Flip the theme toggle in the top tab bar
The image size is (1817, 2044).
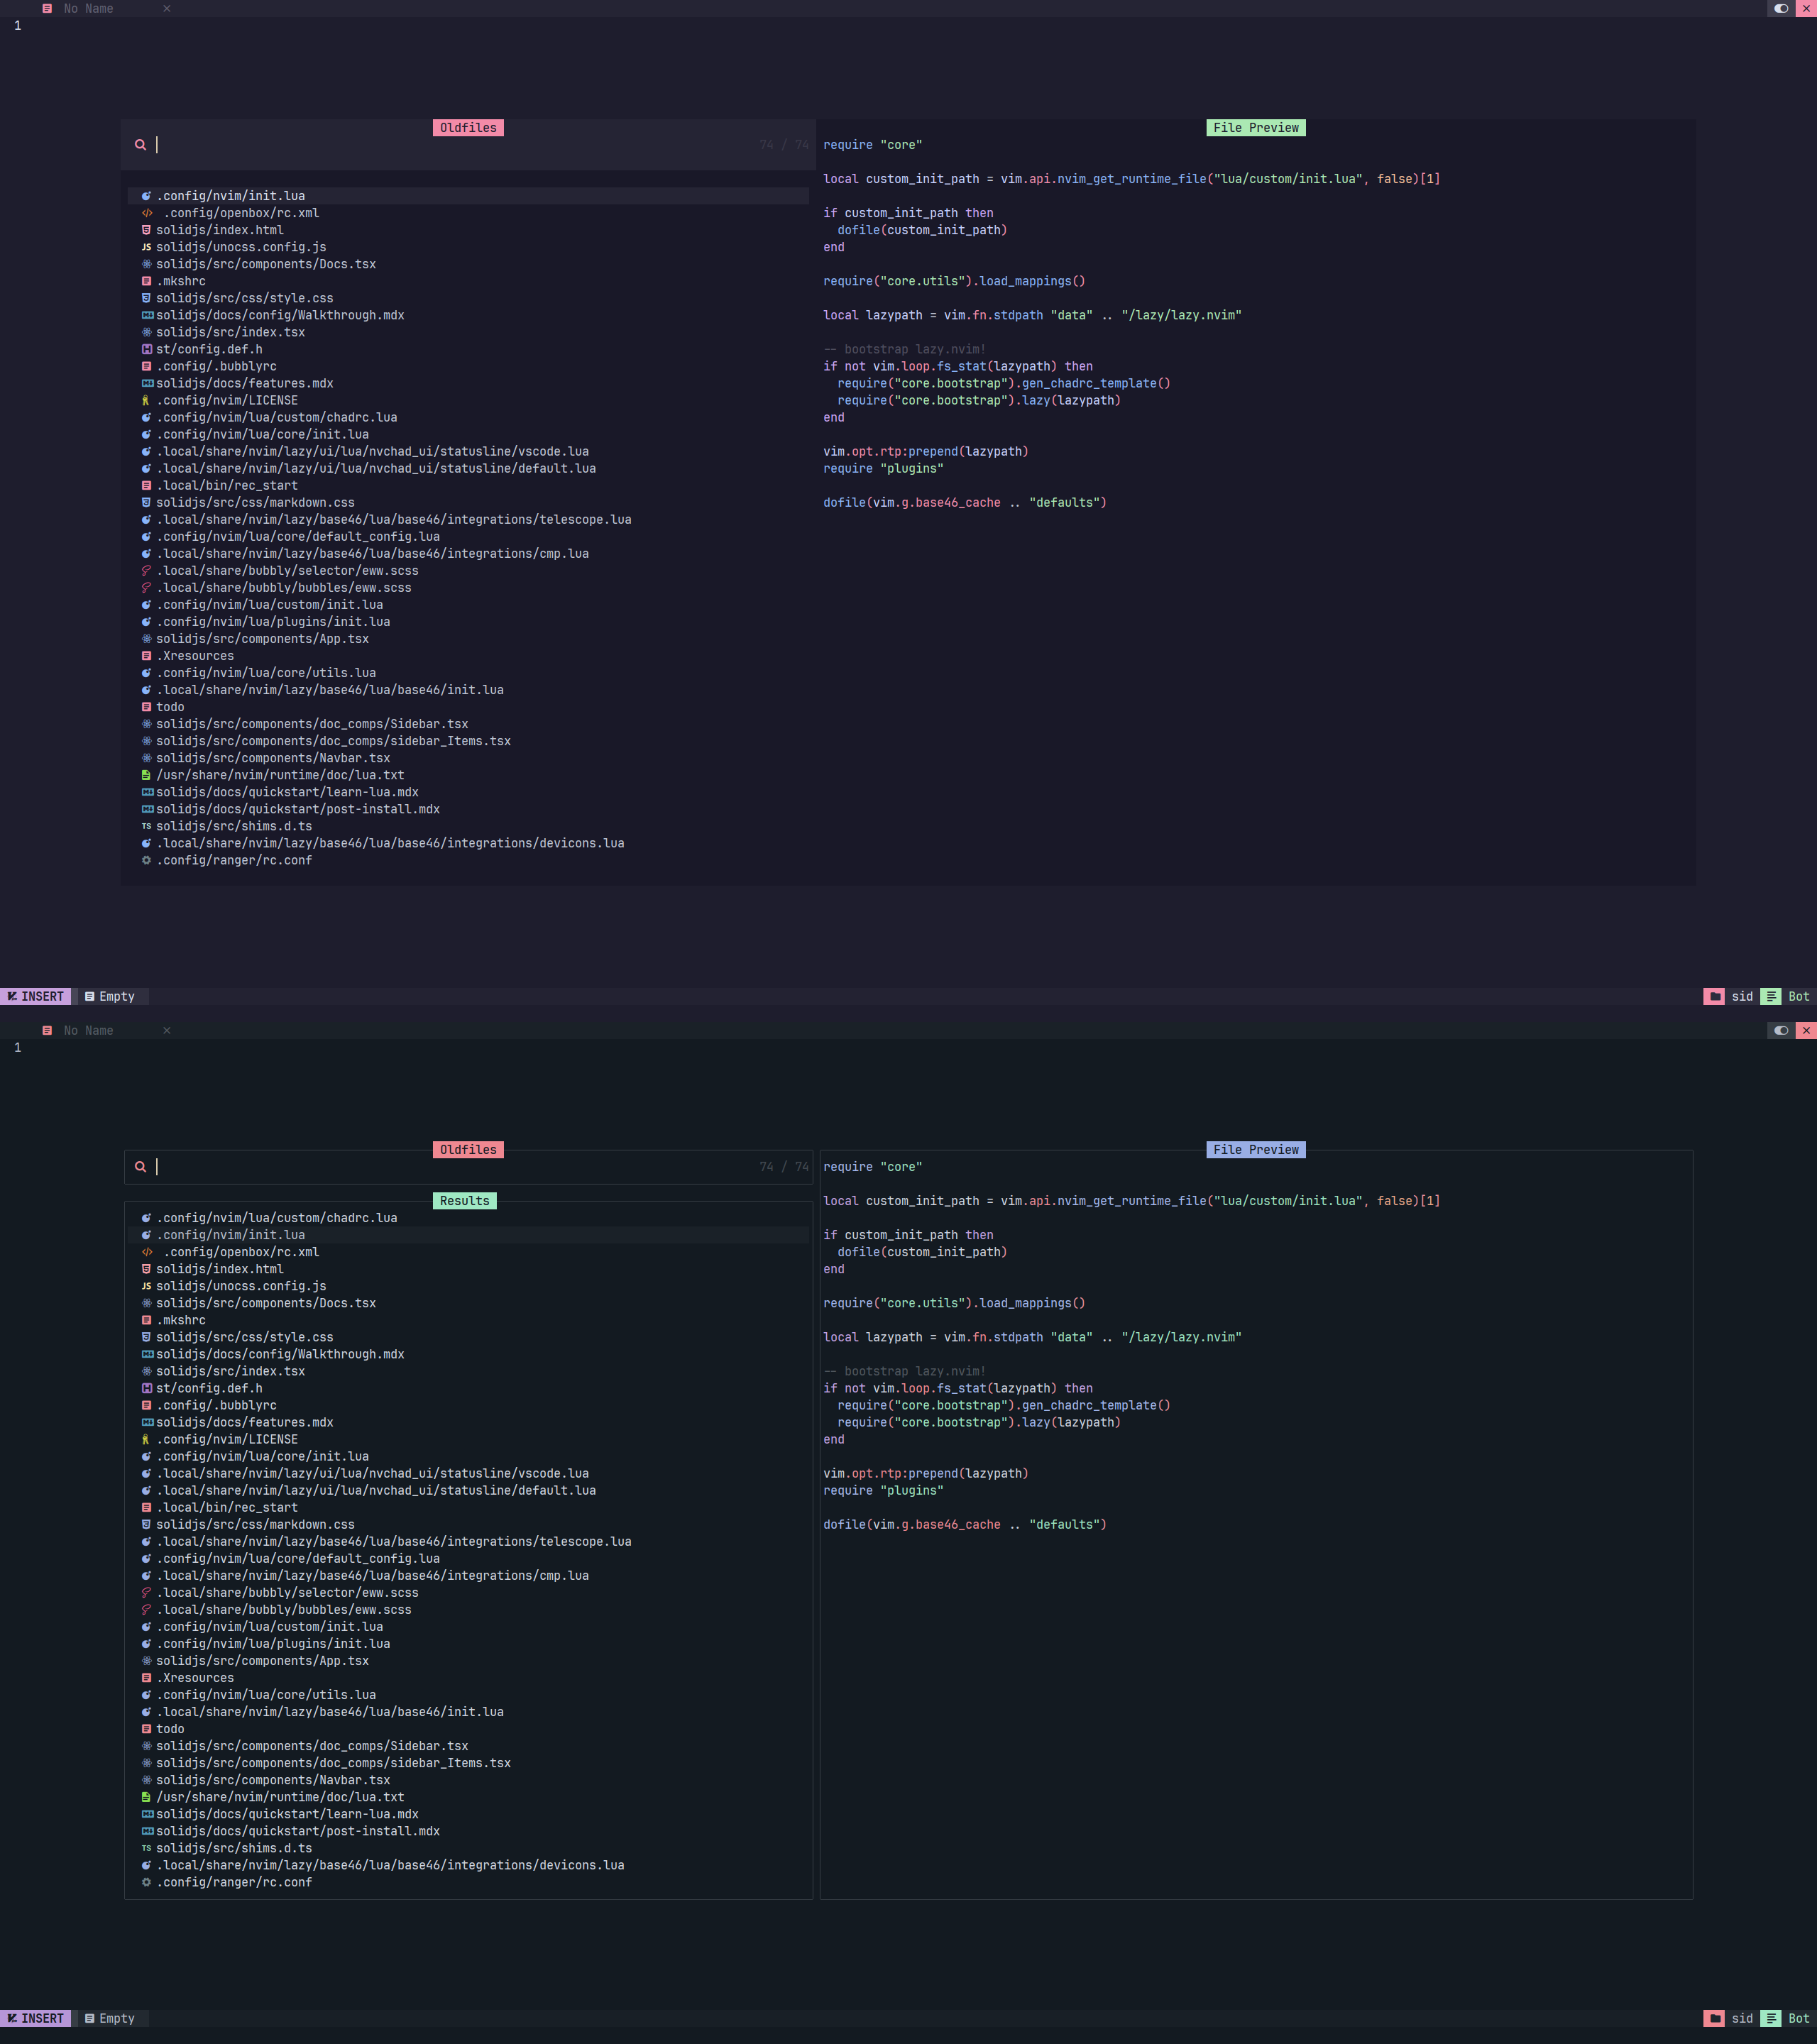tap(1780, 8)
